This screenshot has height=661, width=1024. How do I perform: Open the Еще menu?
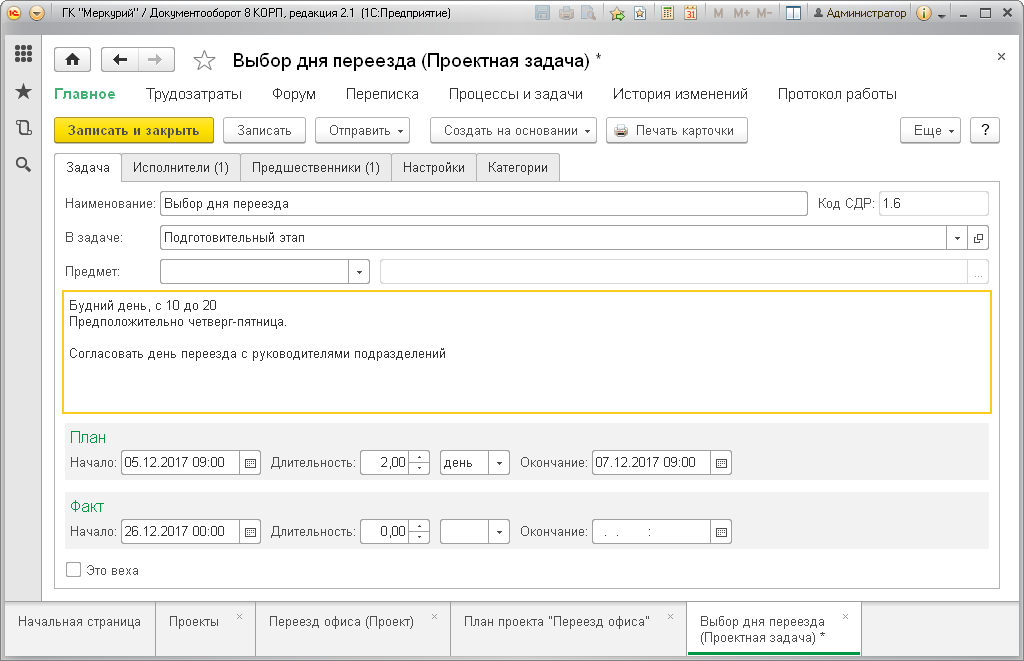[931, 131]
